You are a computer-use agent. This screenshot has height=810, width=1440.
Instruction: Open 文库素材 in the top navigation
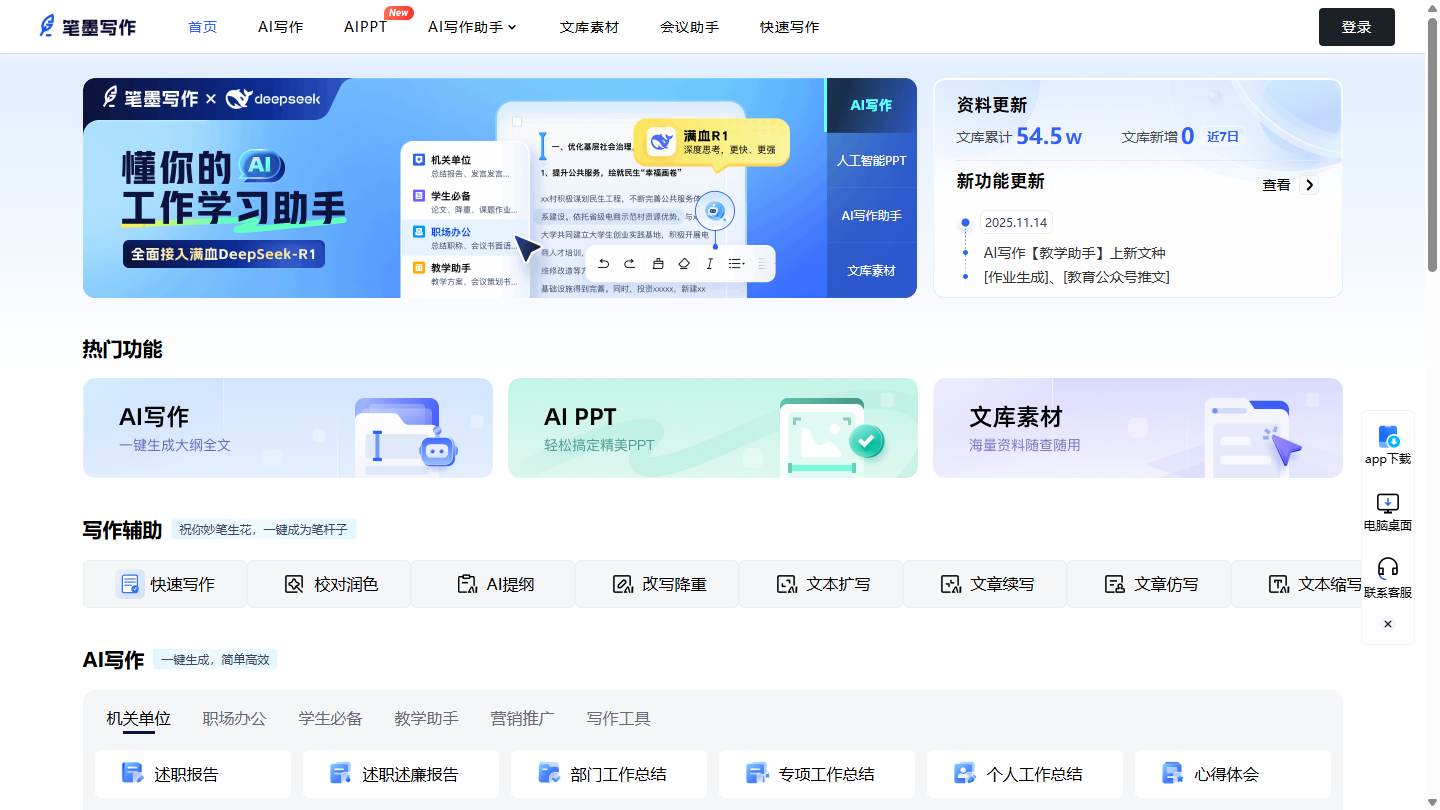pyautogui.click(x=590, y=27)
